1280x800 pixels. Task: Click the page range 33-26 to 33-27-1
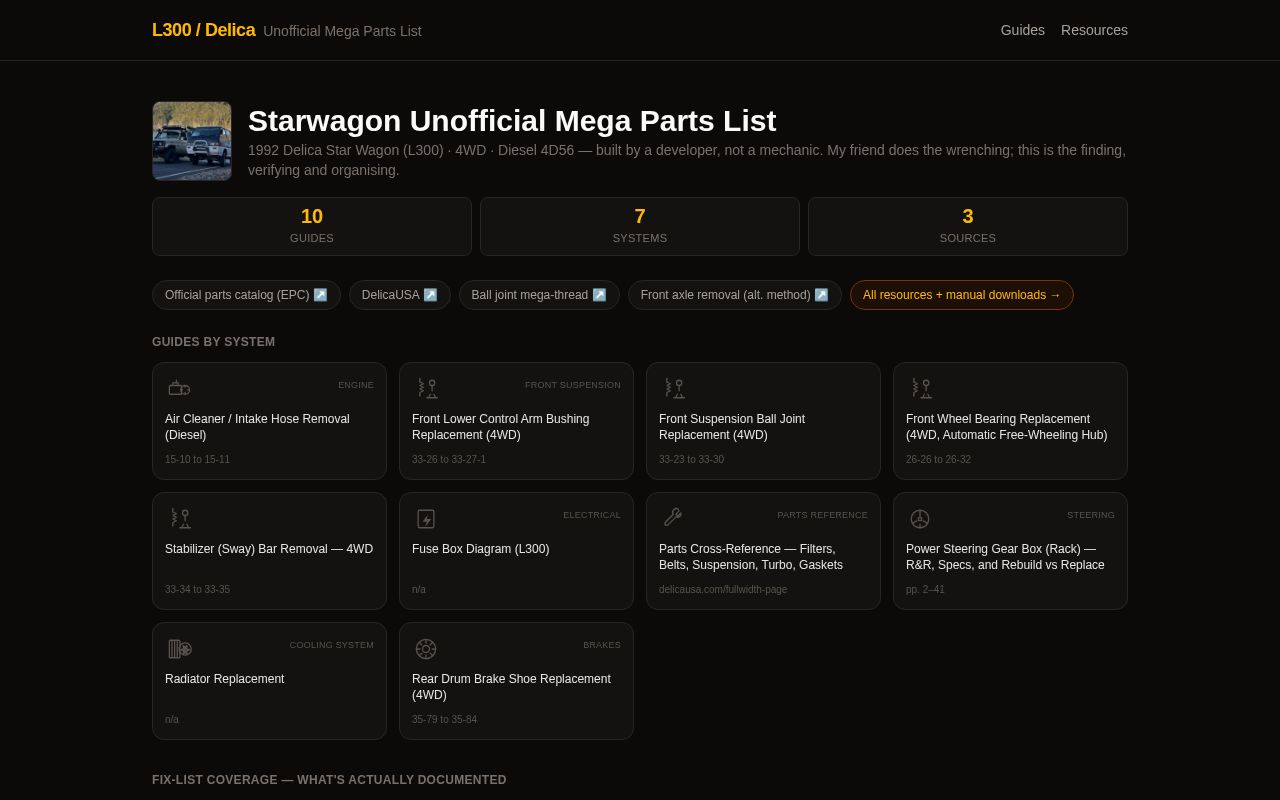(449, 460)
